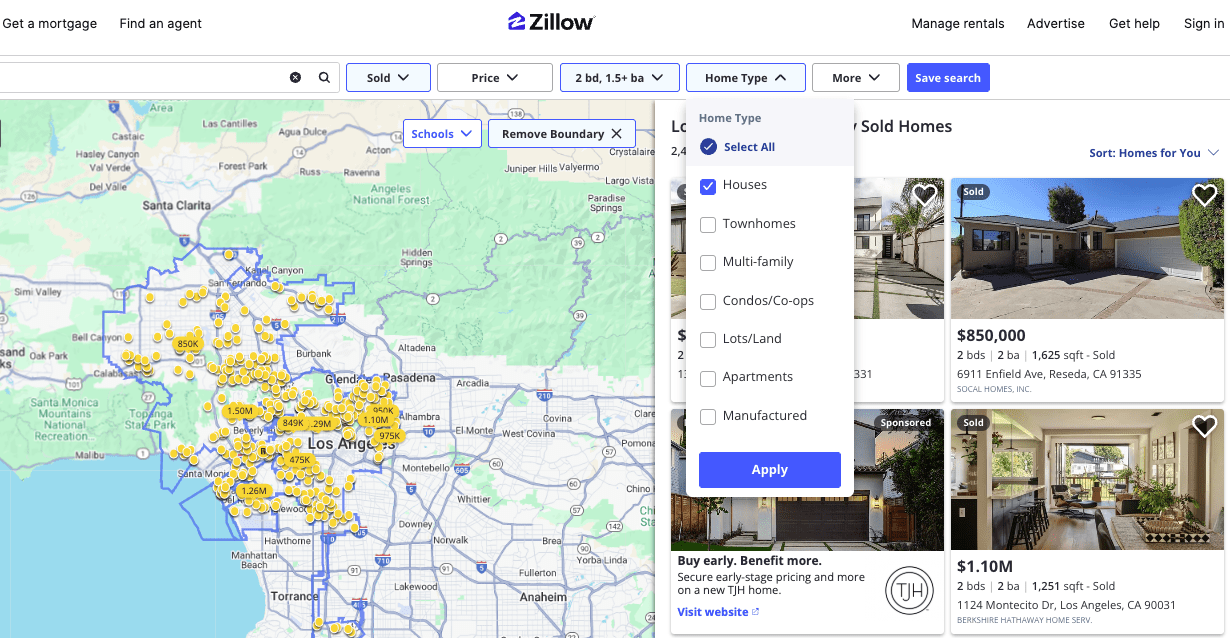
Task: Check the Condos/Co-ops option
Action: pyautogui.click(x=708, y=301)
